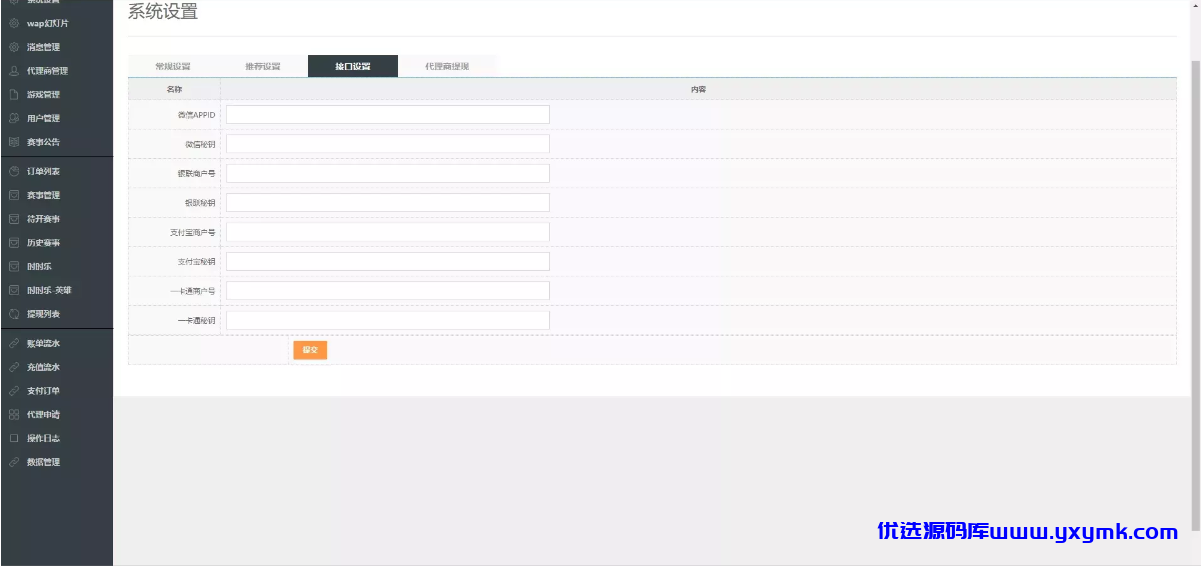Click the square icon beside 操作日志
This screenshot has width=1204, height=569.
coord(14,439)
